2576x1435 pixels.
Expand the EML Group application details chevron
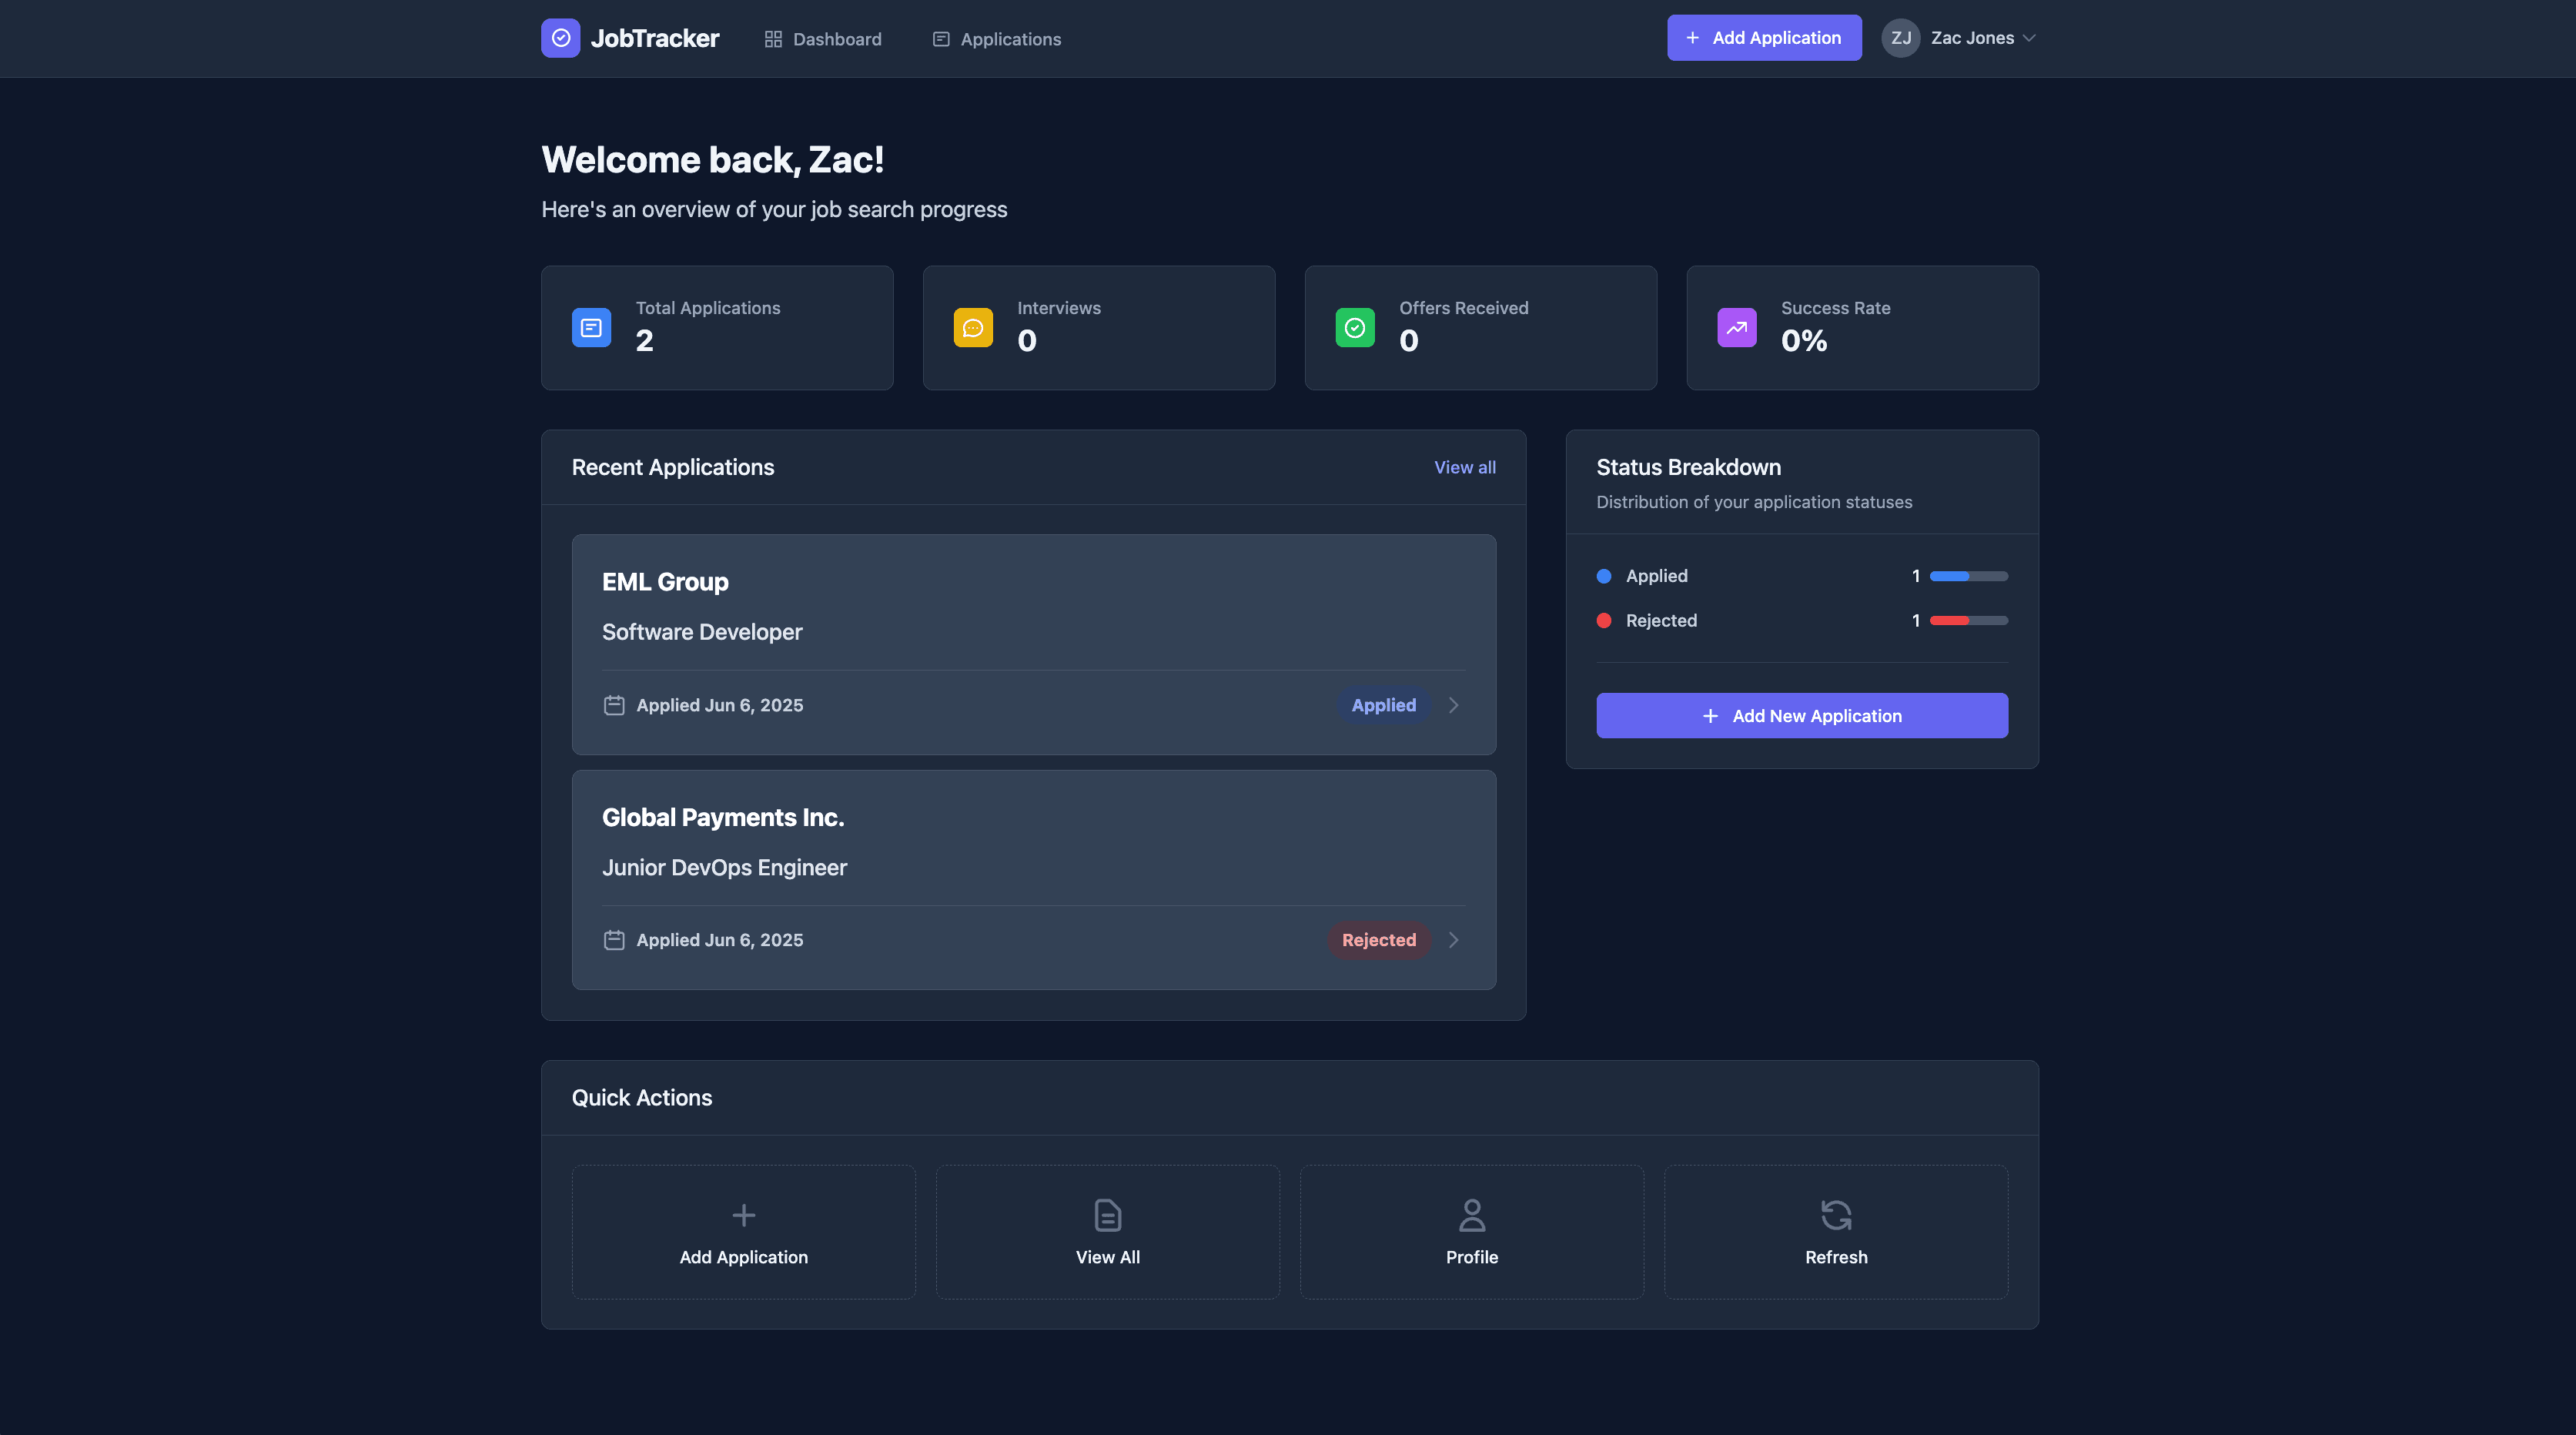pos(1454,705)
